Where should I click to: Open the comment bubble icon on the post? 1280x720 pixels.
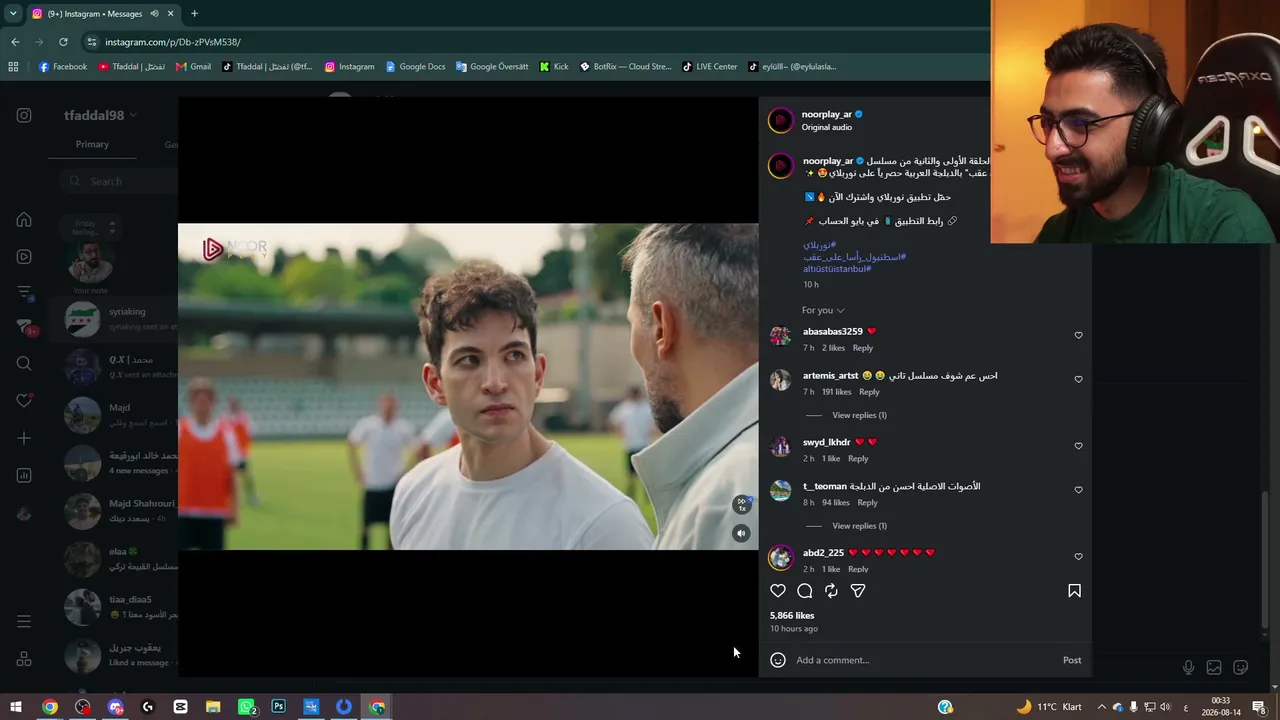point(805,591)
